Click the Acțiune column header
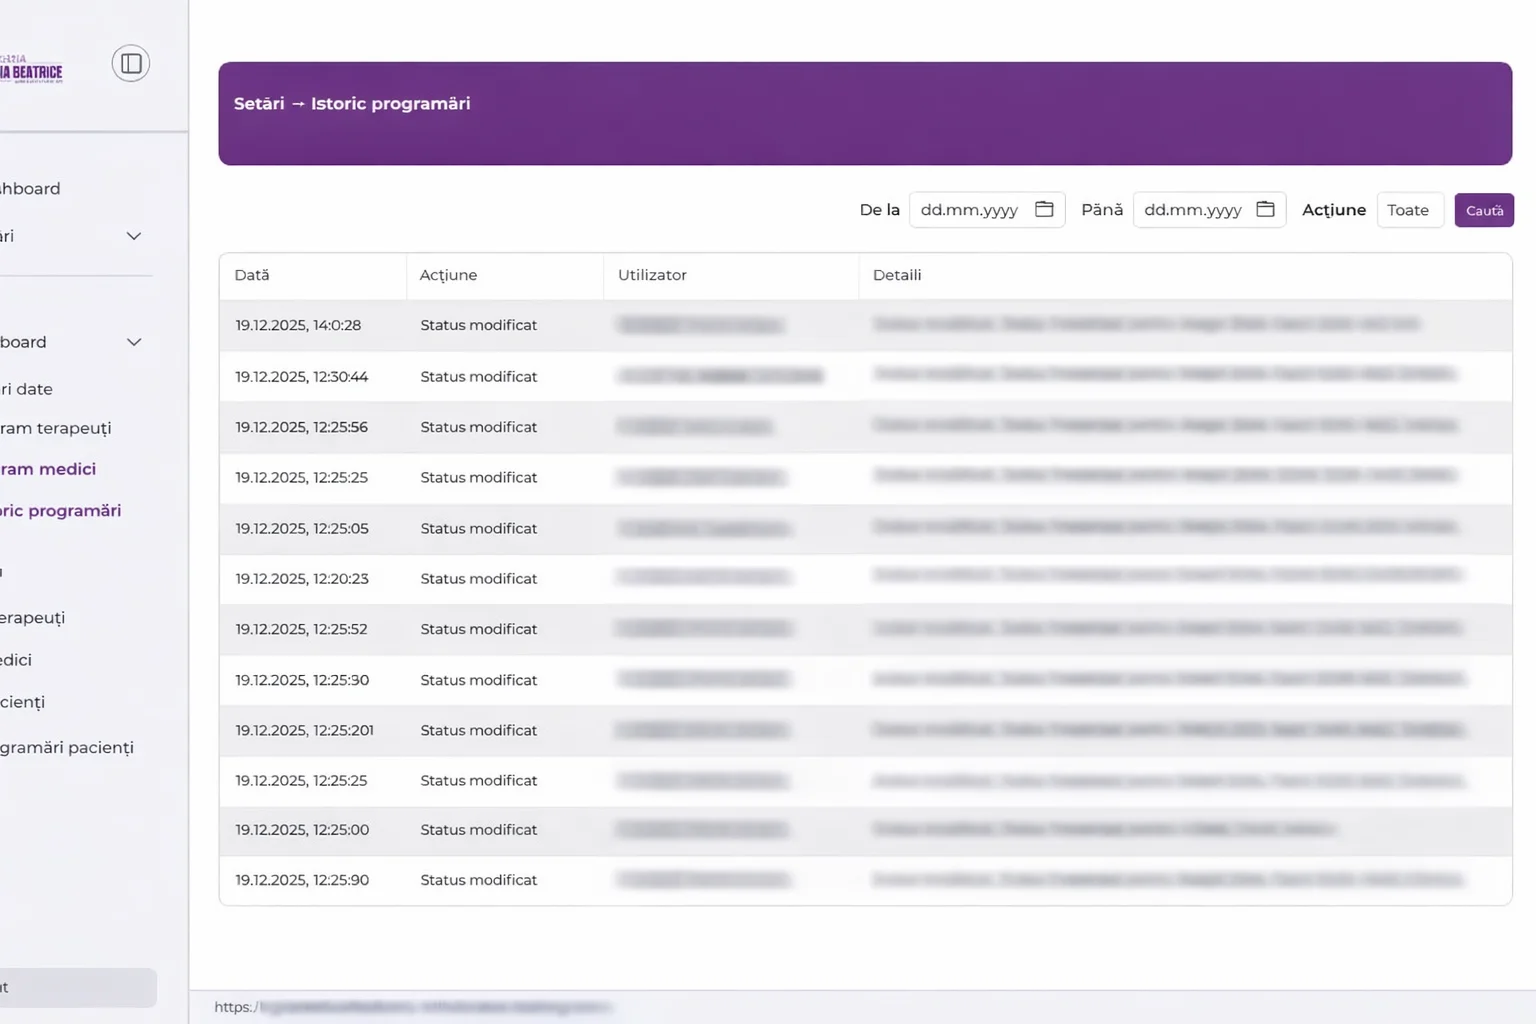 448,275
